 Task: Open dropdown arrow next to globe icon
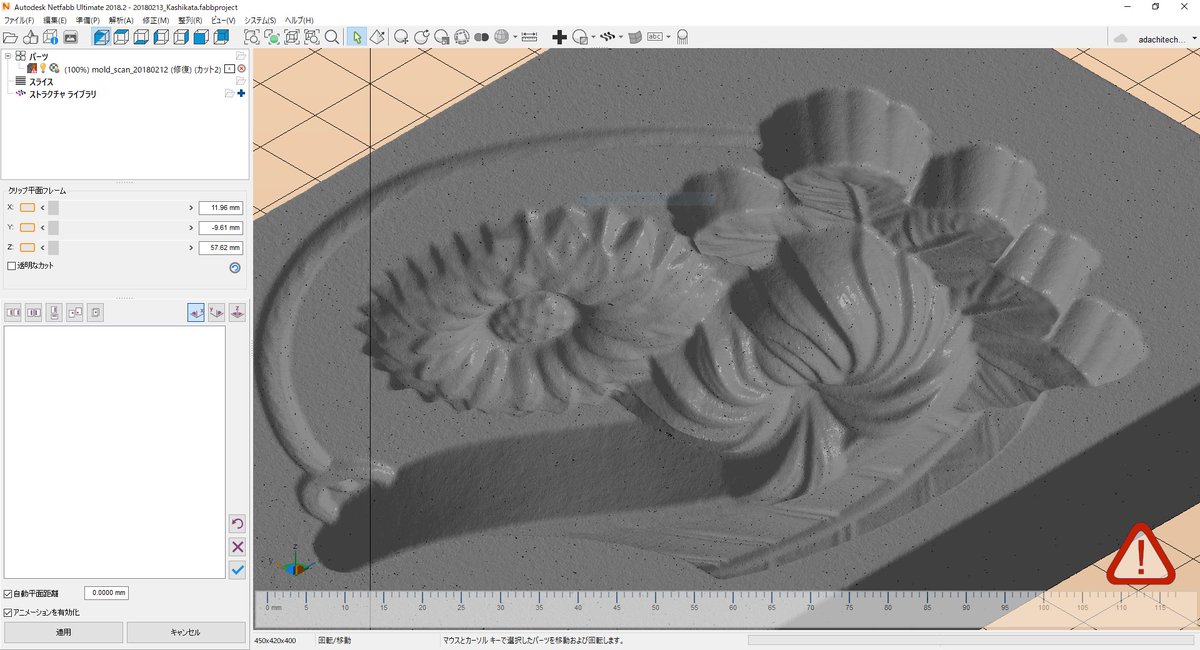516,37
